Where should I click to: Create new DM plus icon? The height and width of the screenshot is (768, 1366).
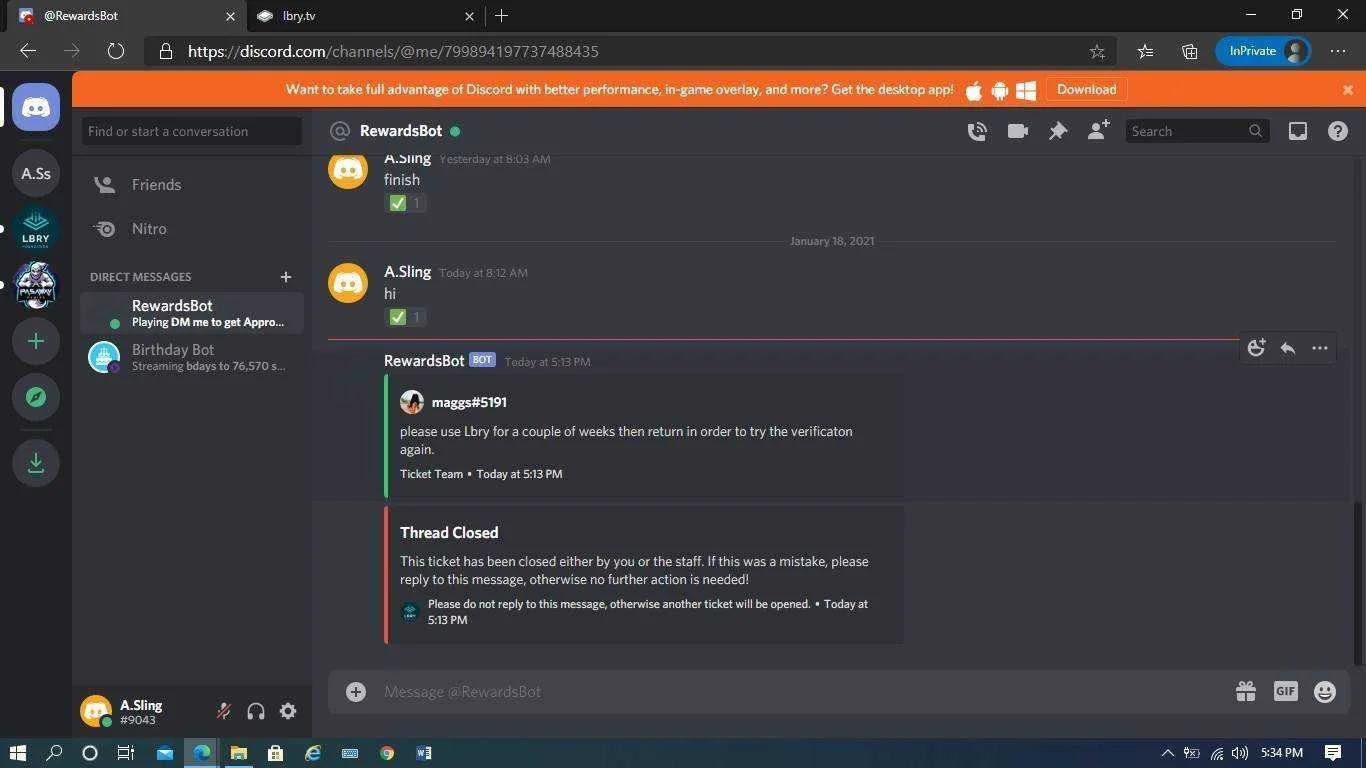click(286, 277)
